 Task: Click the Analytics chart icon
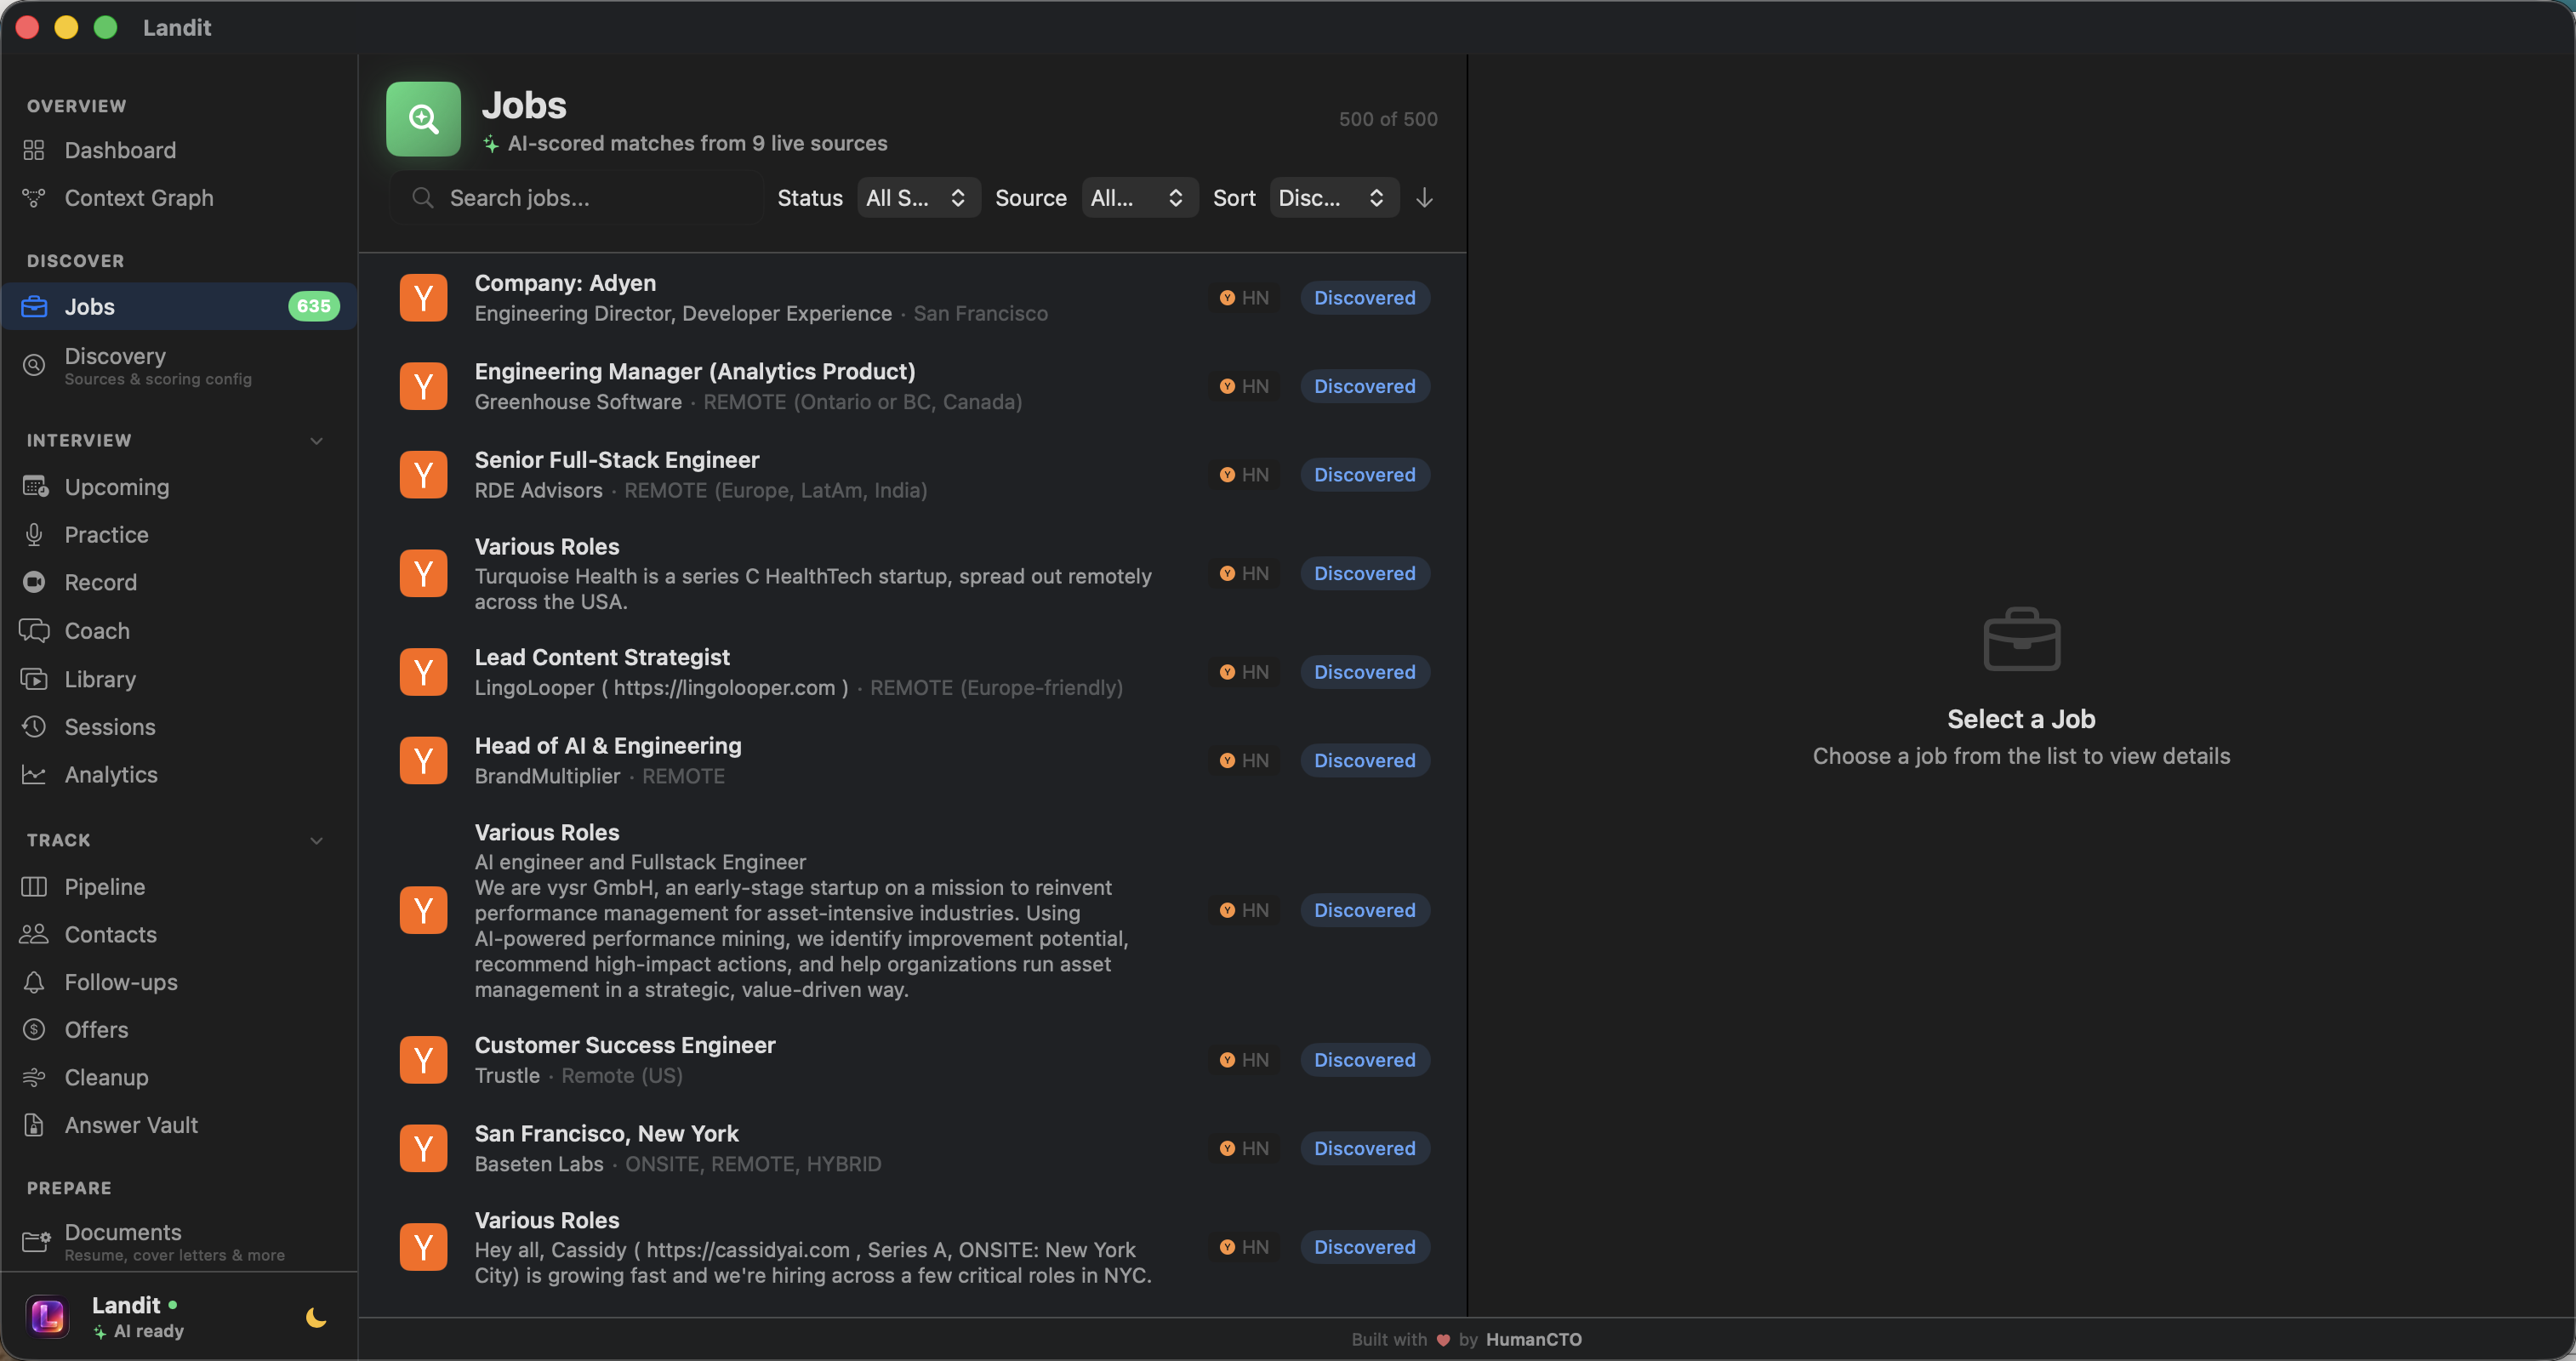coord(34,775)
